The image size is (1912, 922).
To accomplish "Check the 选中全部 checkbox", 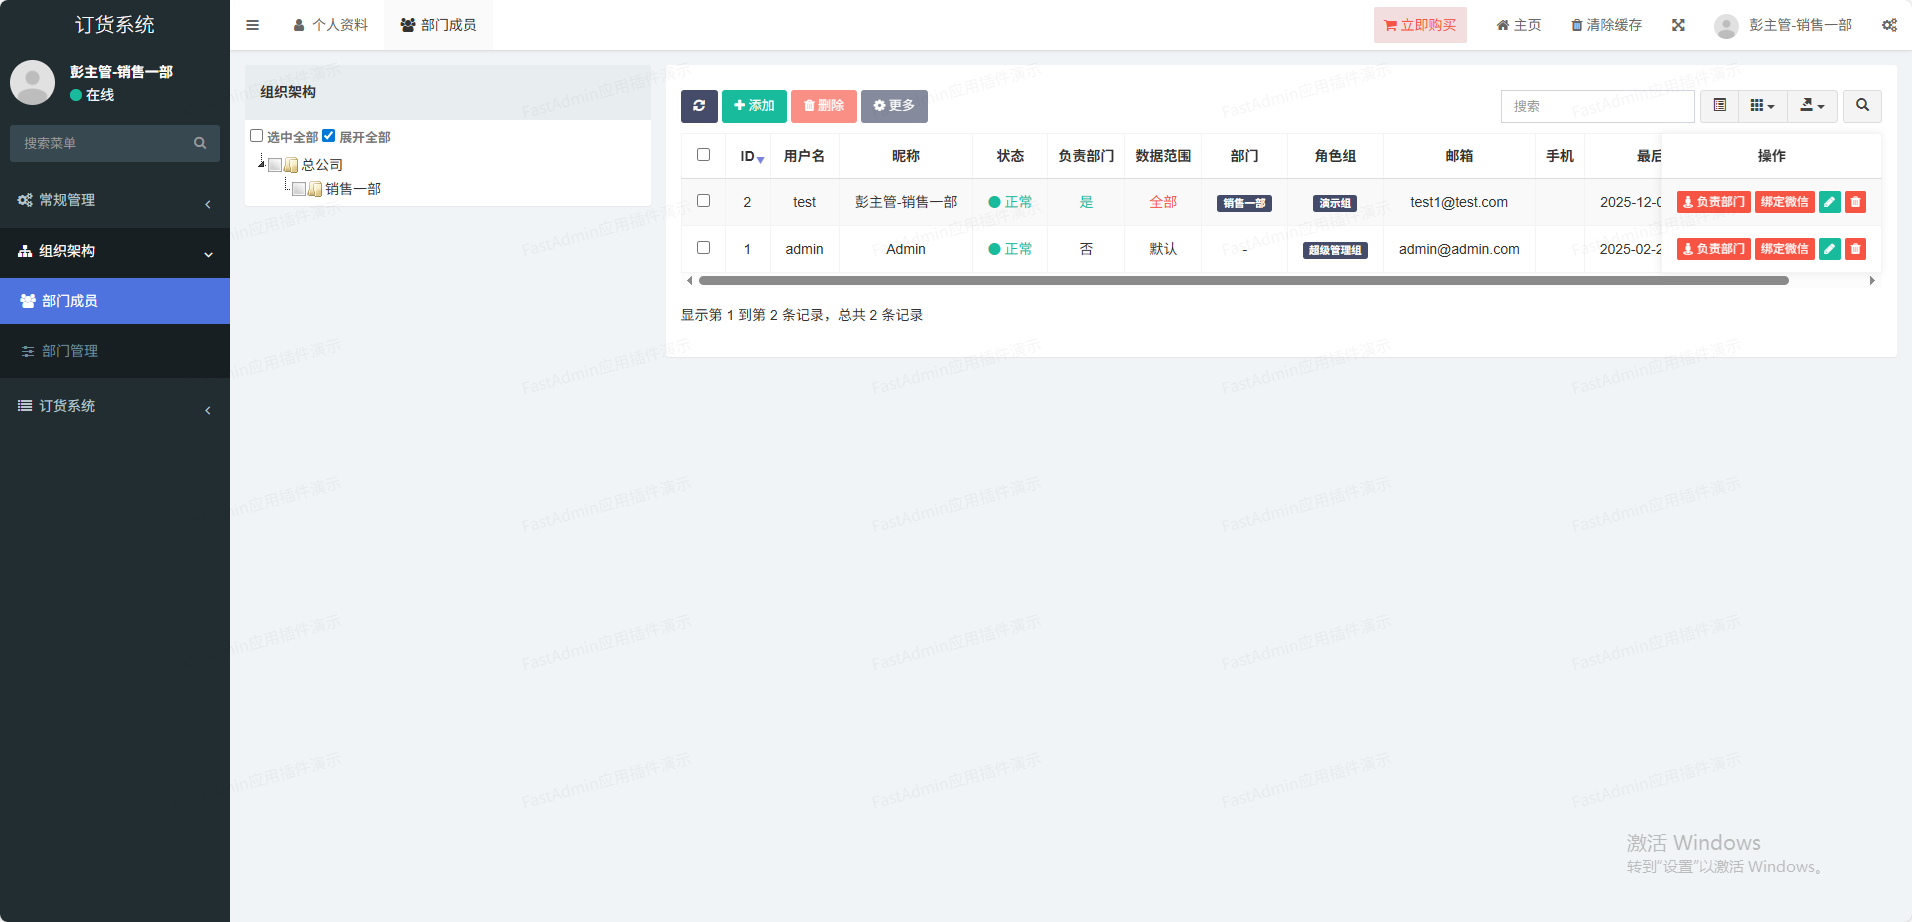I will 257,136.
